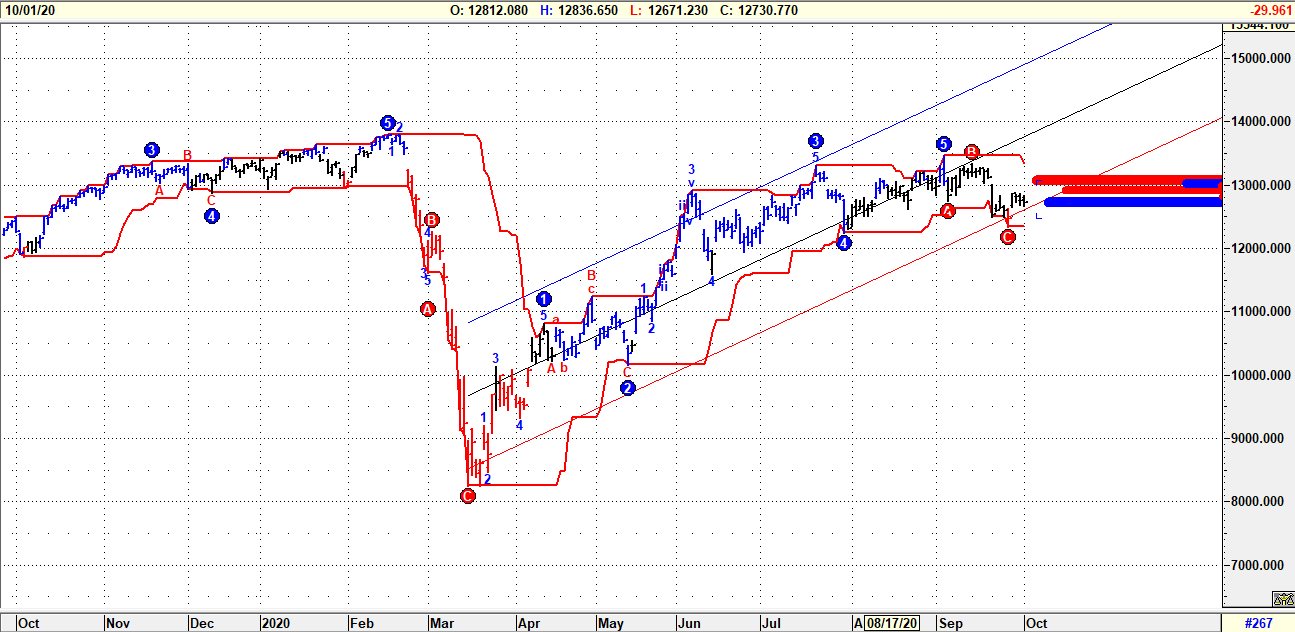Select blue circled 3 wave label in November

click(152, 150)
